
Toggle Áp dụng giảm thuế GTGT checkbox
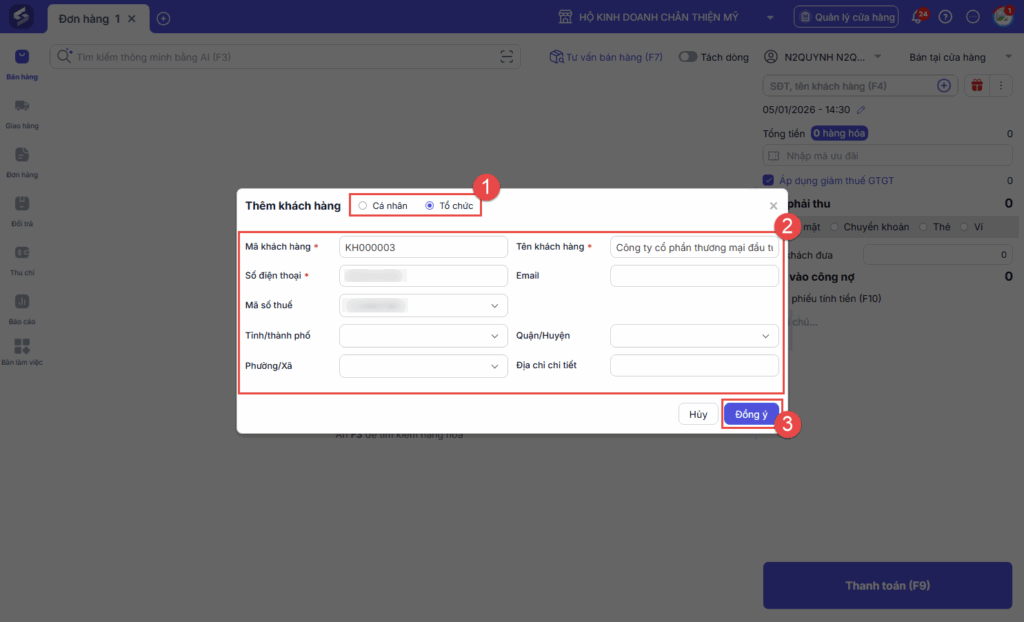pyautogui.click(x=768, y=180)
